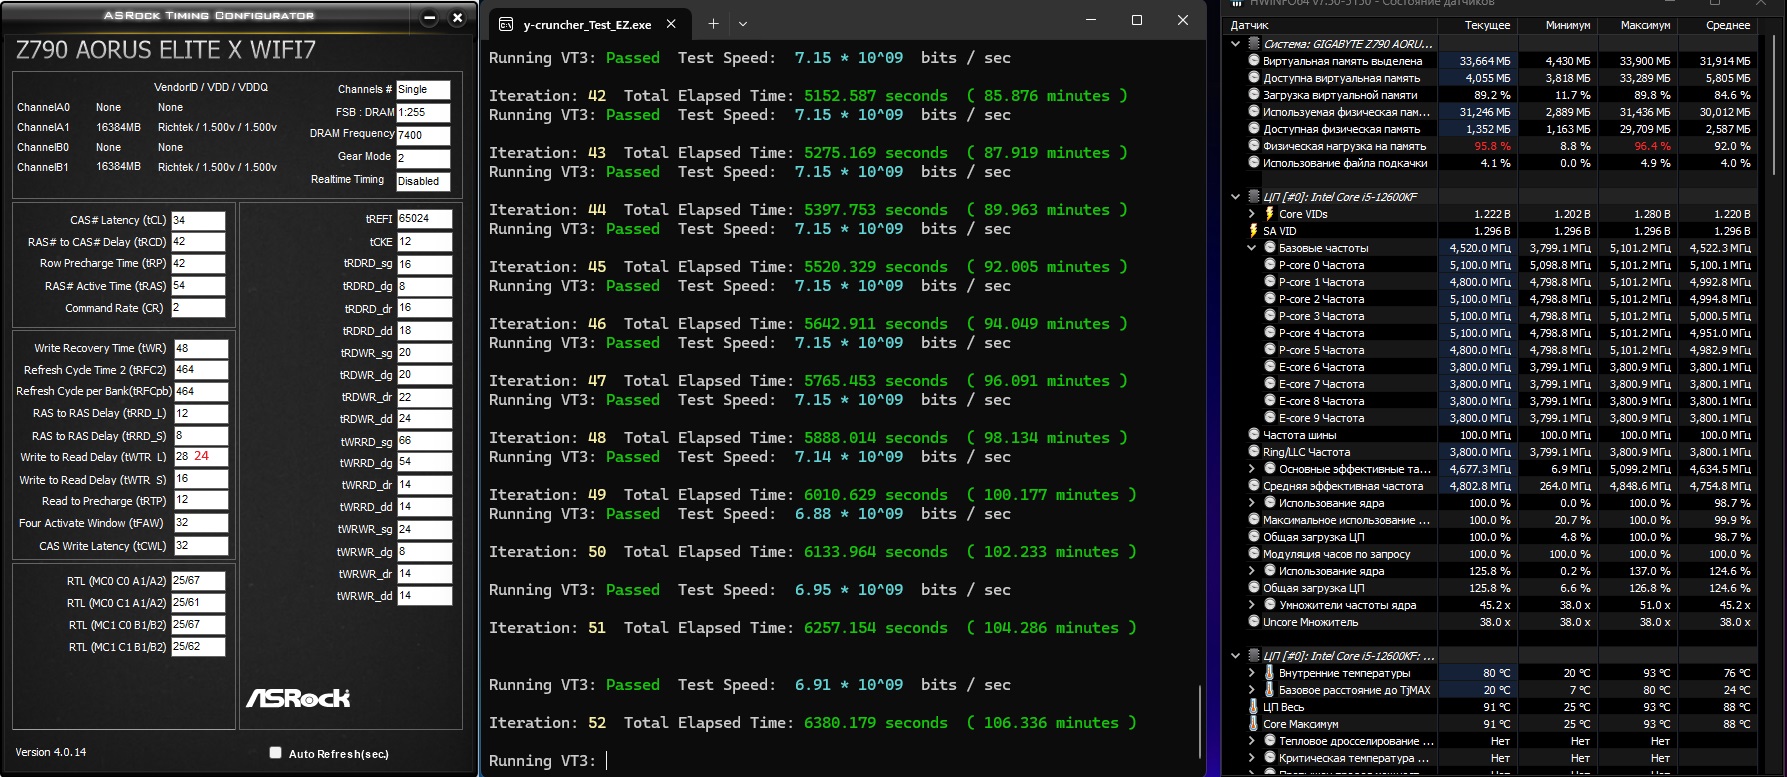Minimize the ASRock Timing Configurator window
This screenshot has height=777, width=1787.
coord(429,17)
